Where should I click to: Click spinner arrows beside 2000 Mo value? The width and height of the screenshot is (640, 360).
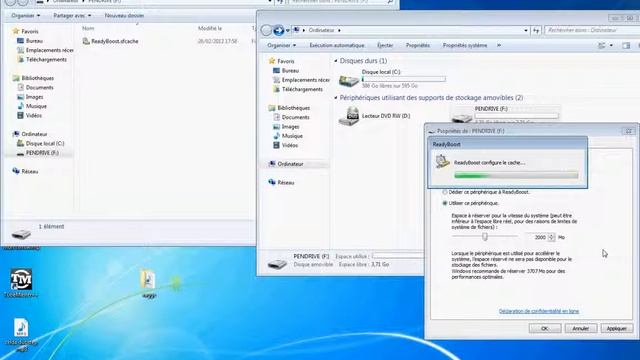click(551, 237)
